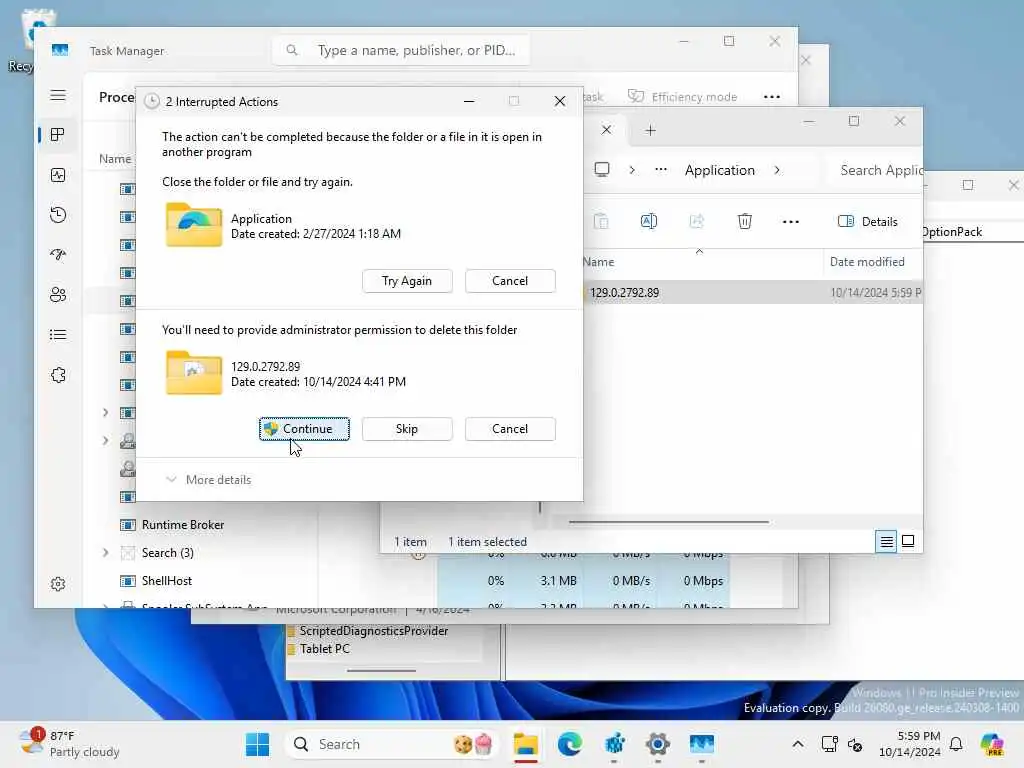The height and width of the screenshot is (768, 1024).
Task: Click Efficiency mode in Task Manager
Action: click(x=682, y=97)
